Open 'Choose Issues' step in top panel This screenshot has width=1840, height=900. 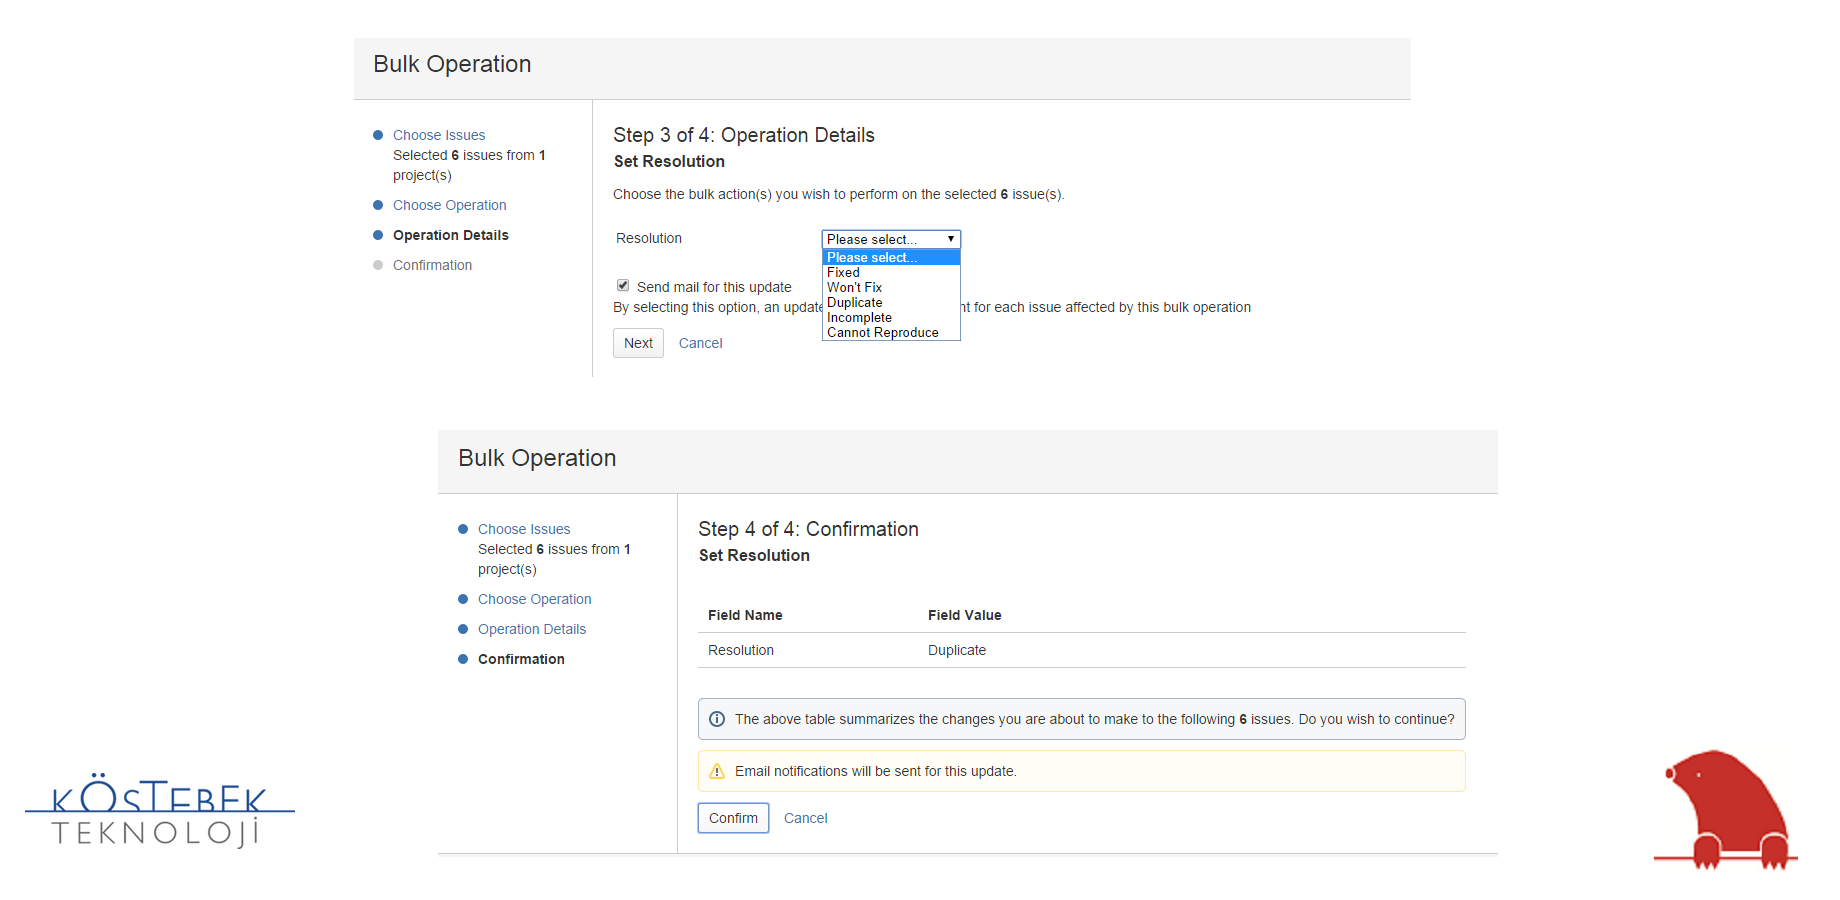click(439, 135)
